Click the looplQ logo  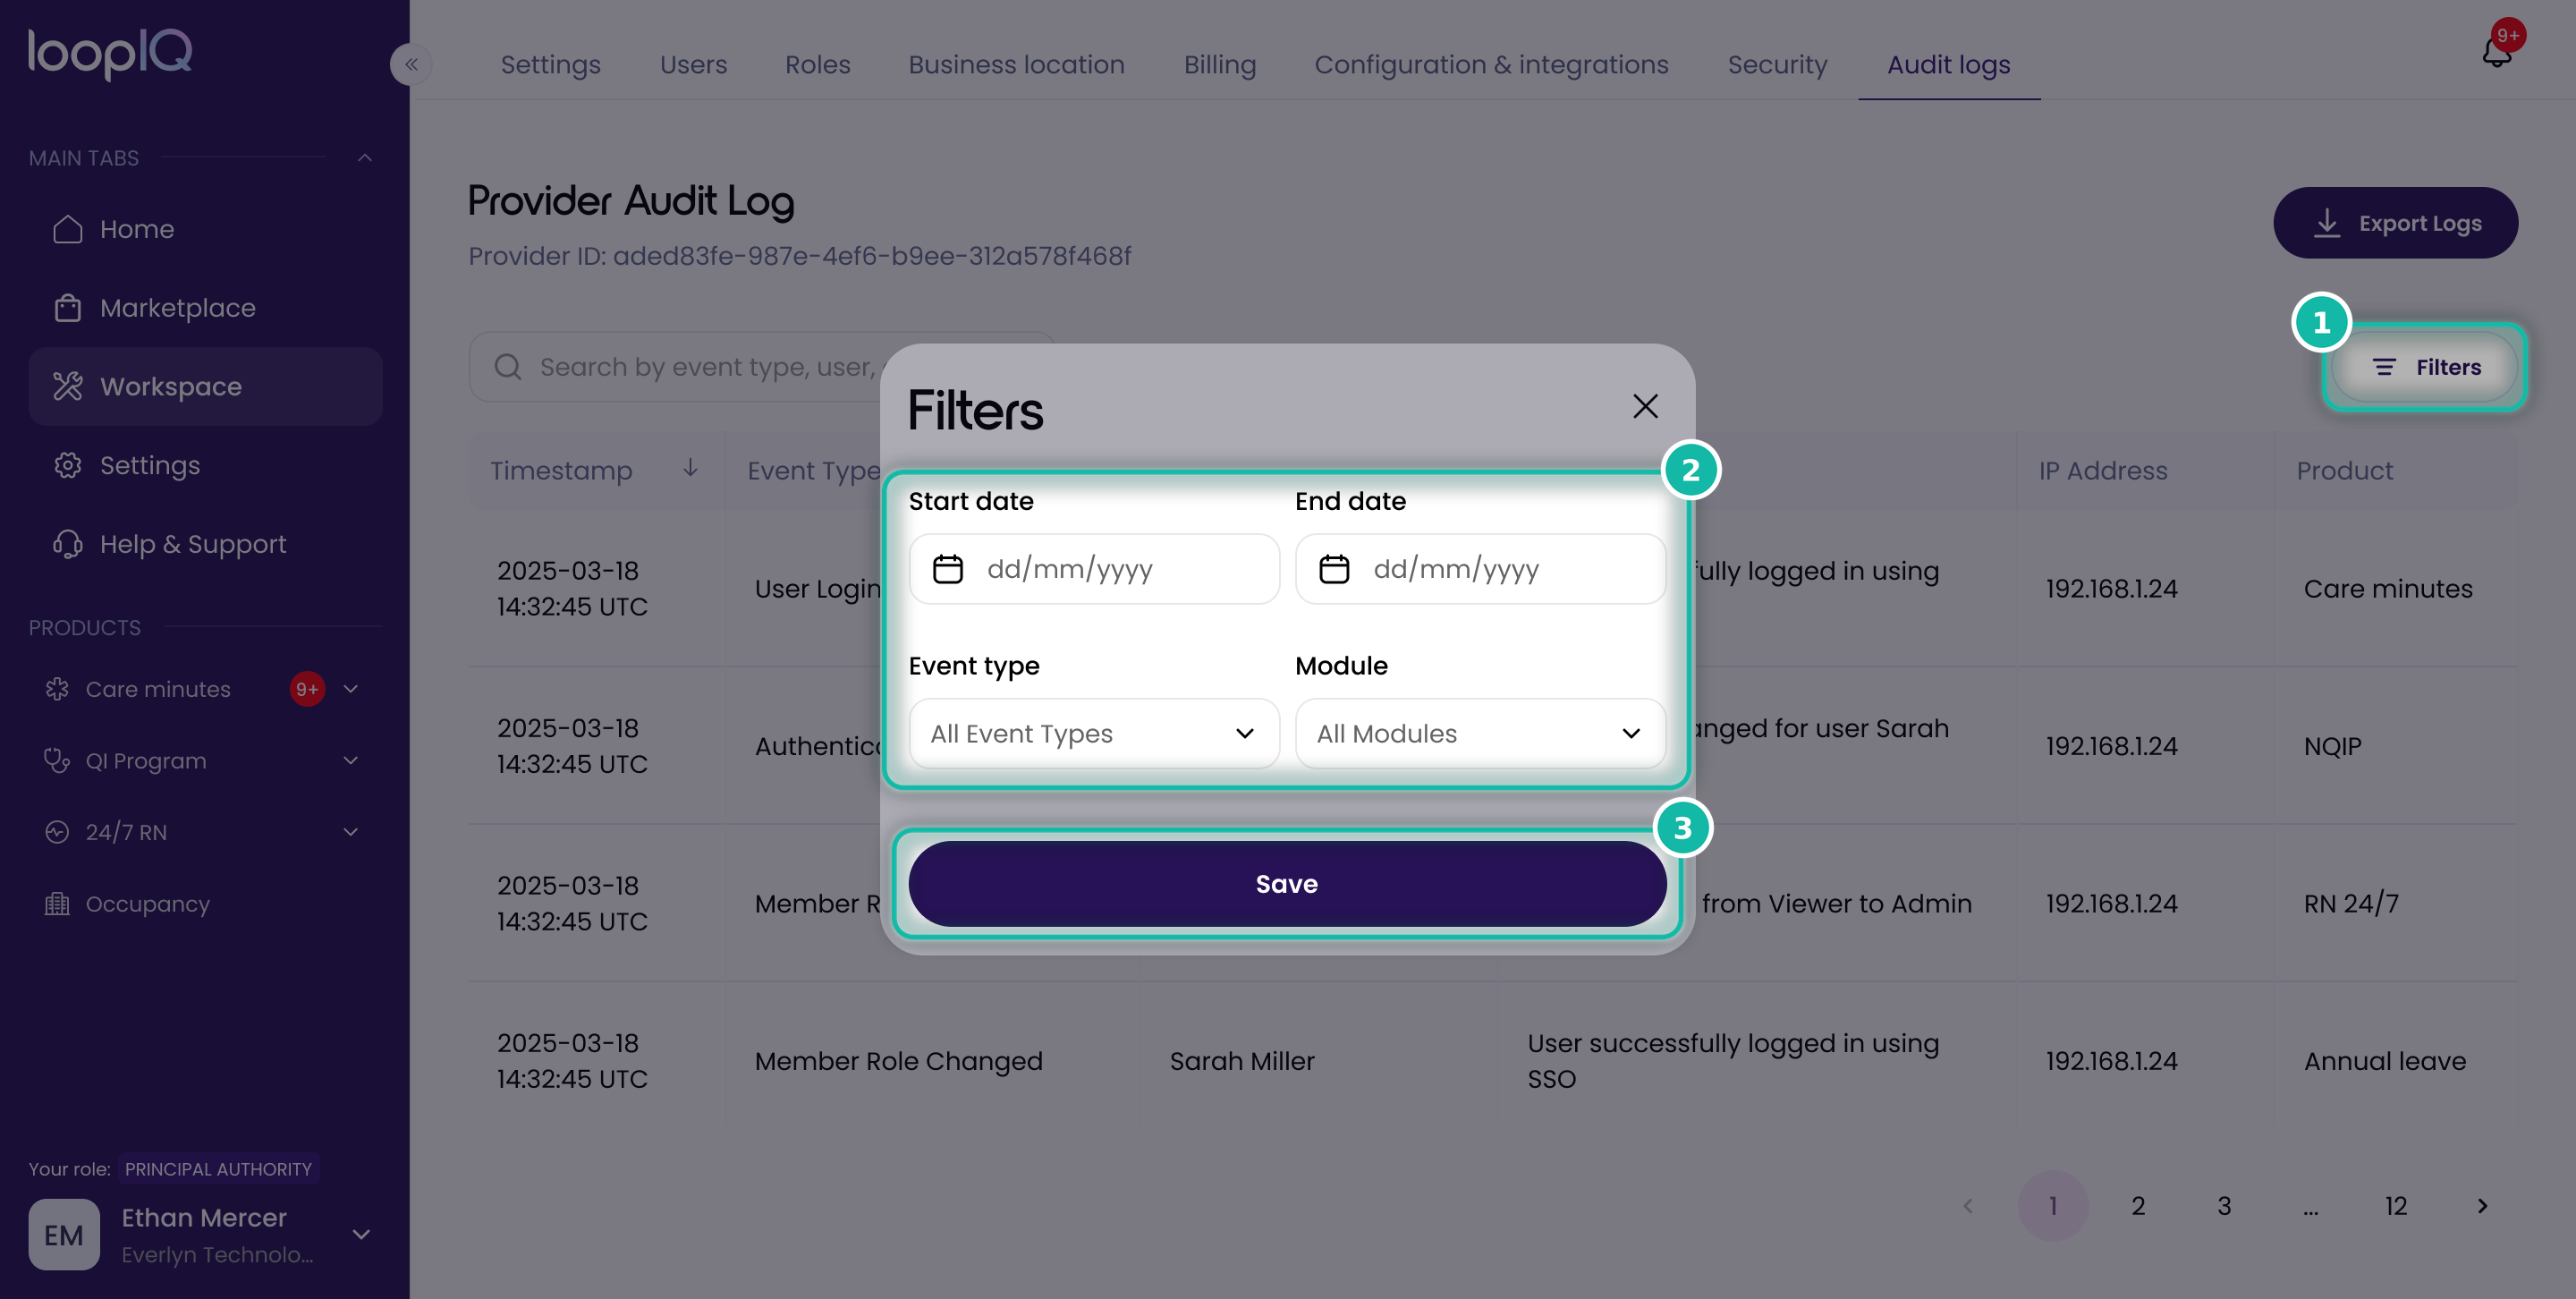click(x=110, y=53)
